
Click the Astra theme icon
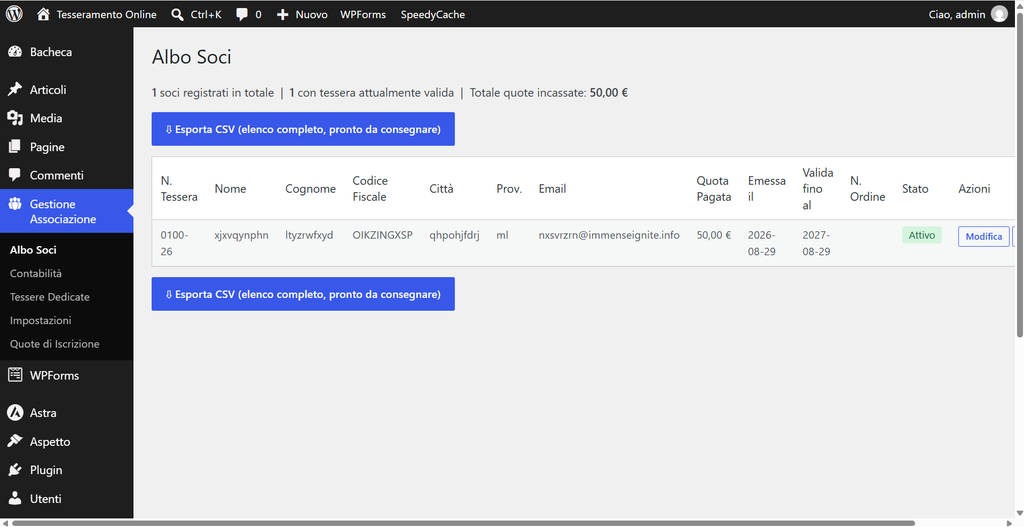[15, 413]
